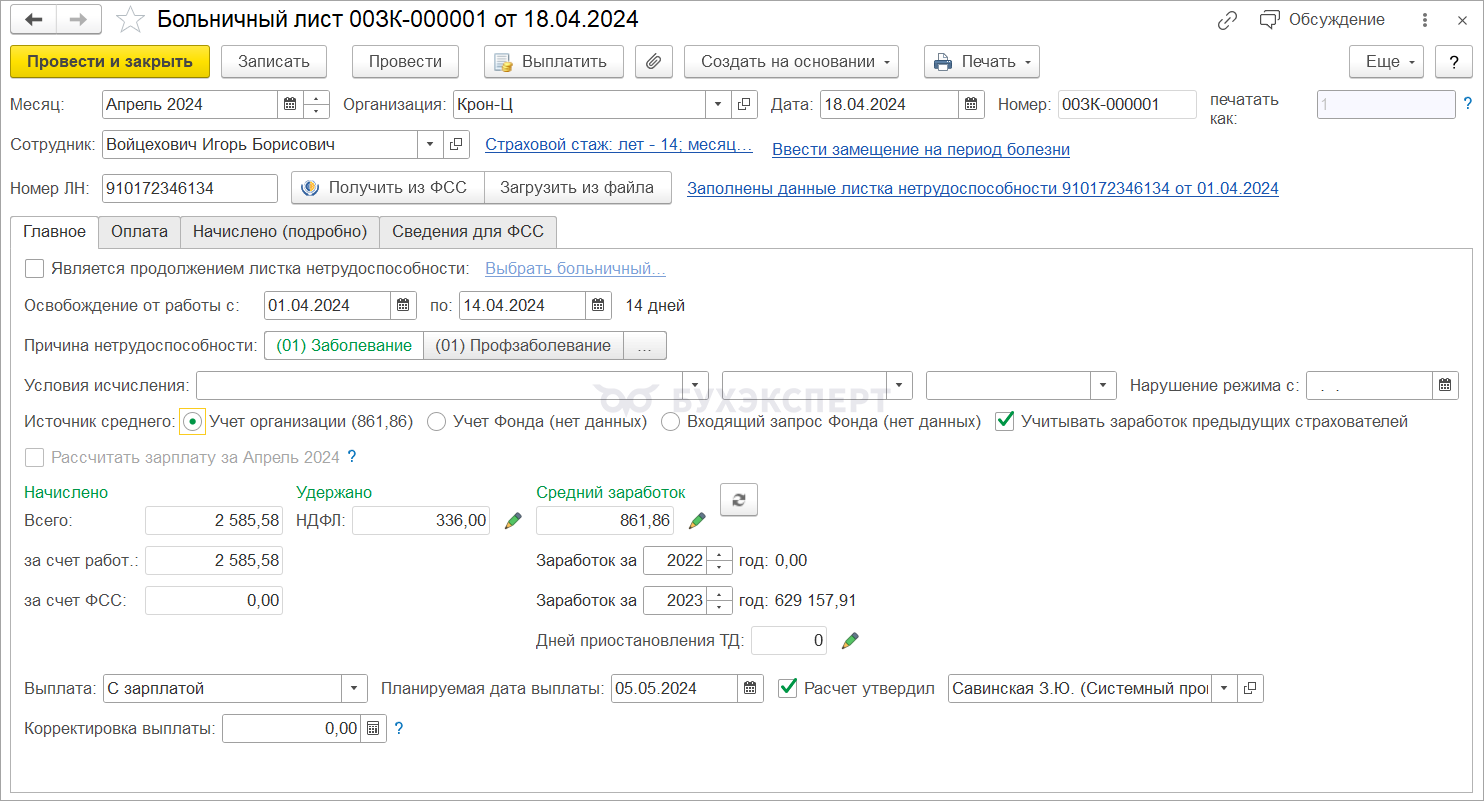
Task: Click the Выплатить button
Action: pyautogui.click(x=554, y=61)
